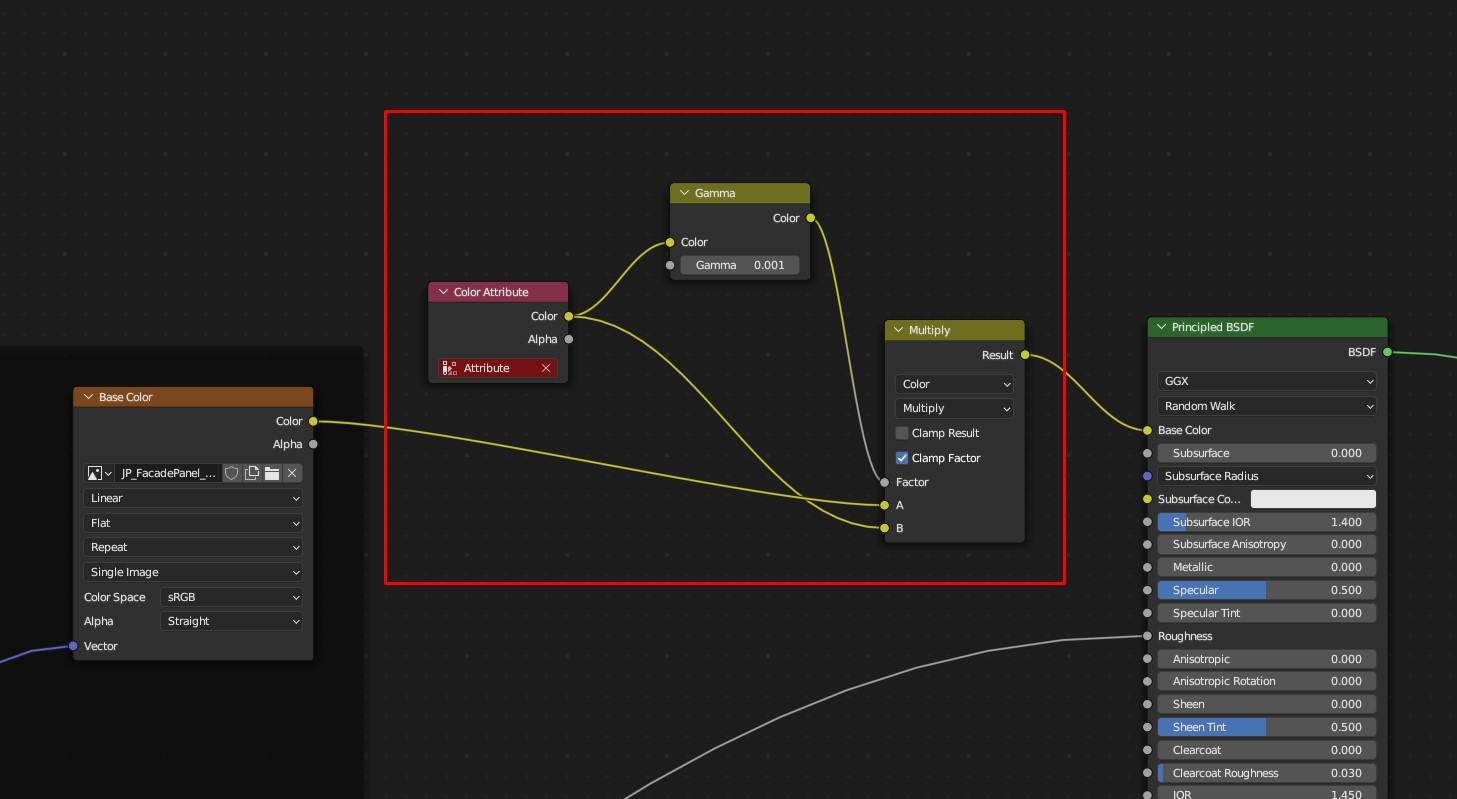Image resolution: width=1457 pixels, height=799 pixels.
Task: Click Color output socket of Color Attribute node
Action: pyautogui.click(x=569, y=316)
